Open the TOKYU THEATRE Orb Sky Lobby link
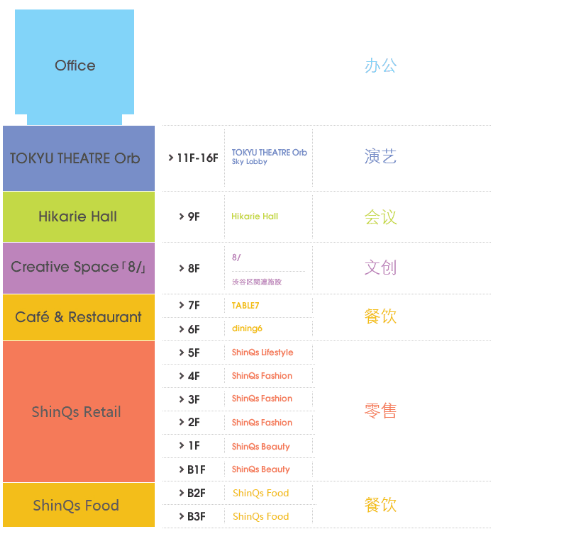579x554 pixels. pos(269,157)
